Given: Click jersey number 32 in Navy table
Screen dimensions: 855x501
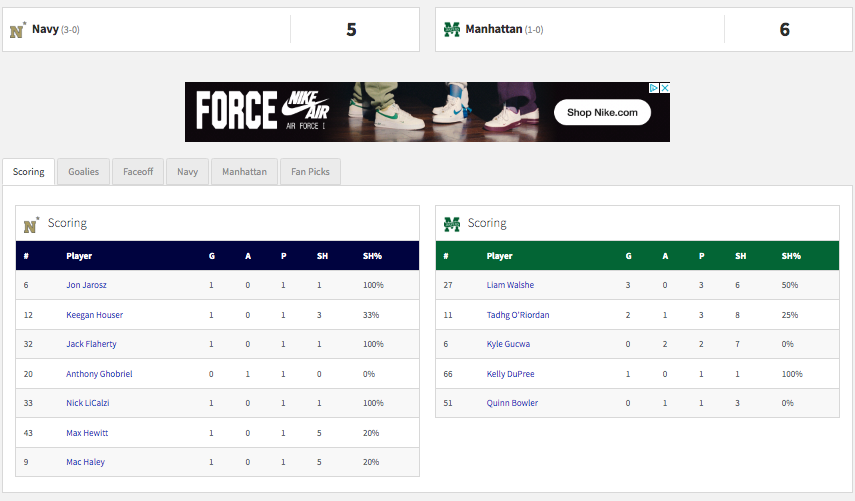Looking at the screenshot, I should [x=28, y=344].
